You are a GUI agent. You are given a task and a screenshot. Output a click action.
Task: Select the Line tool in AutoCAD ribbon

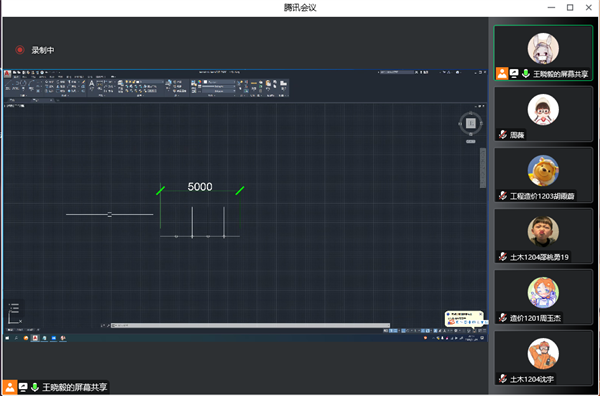[x=8, y=85]
